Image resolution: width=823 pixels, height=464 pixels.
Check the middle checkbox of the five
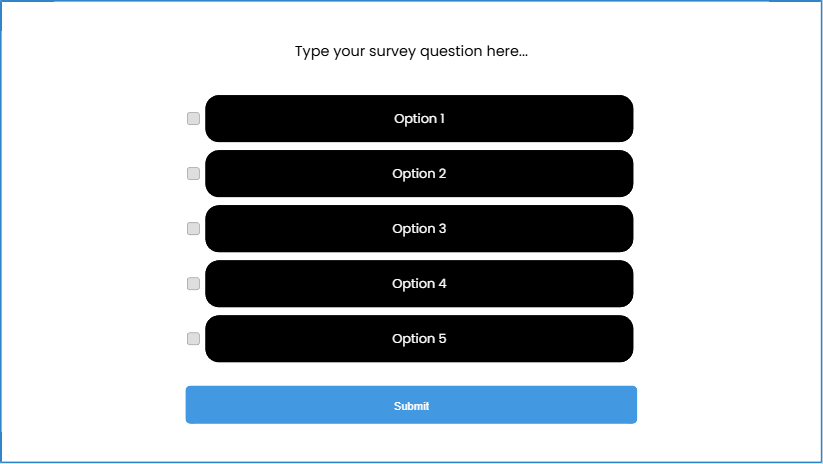[193, 229]
